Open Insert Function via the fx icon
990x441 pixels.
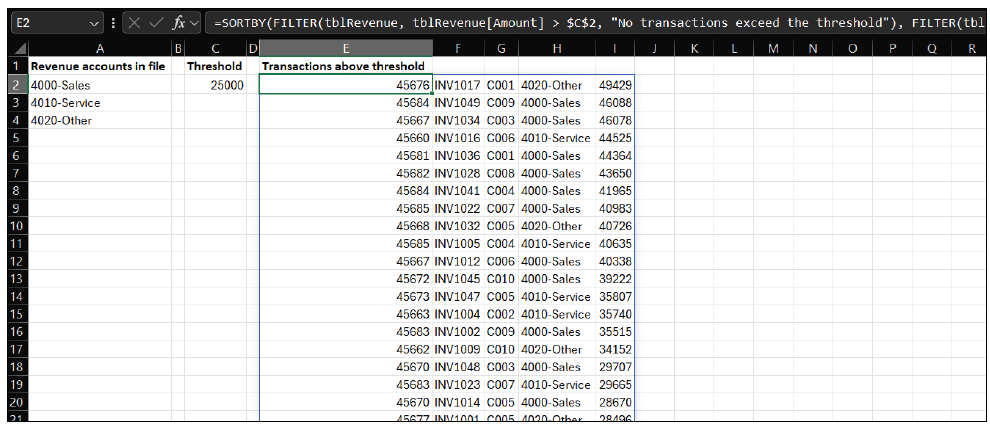179,21
